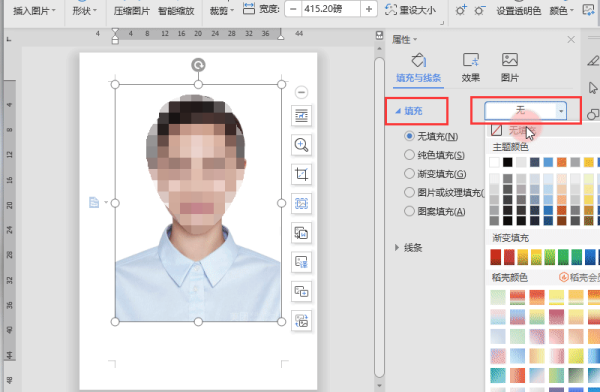Click the pencil icon in right sidebar
This screenshot has height=392, width=600.
pos(593,60)
